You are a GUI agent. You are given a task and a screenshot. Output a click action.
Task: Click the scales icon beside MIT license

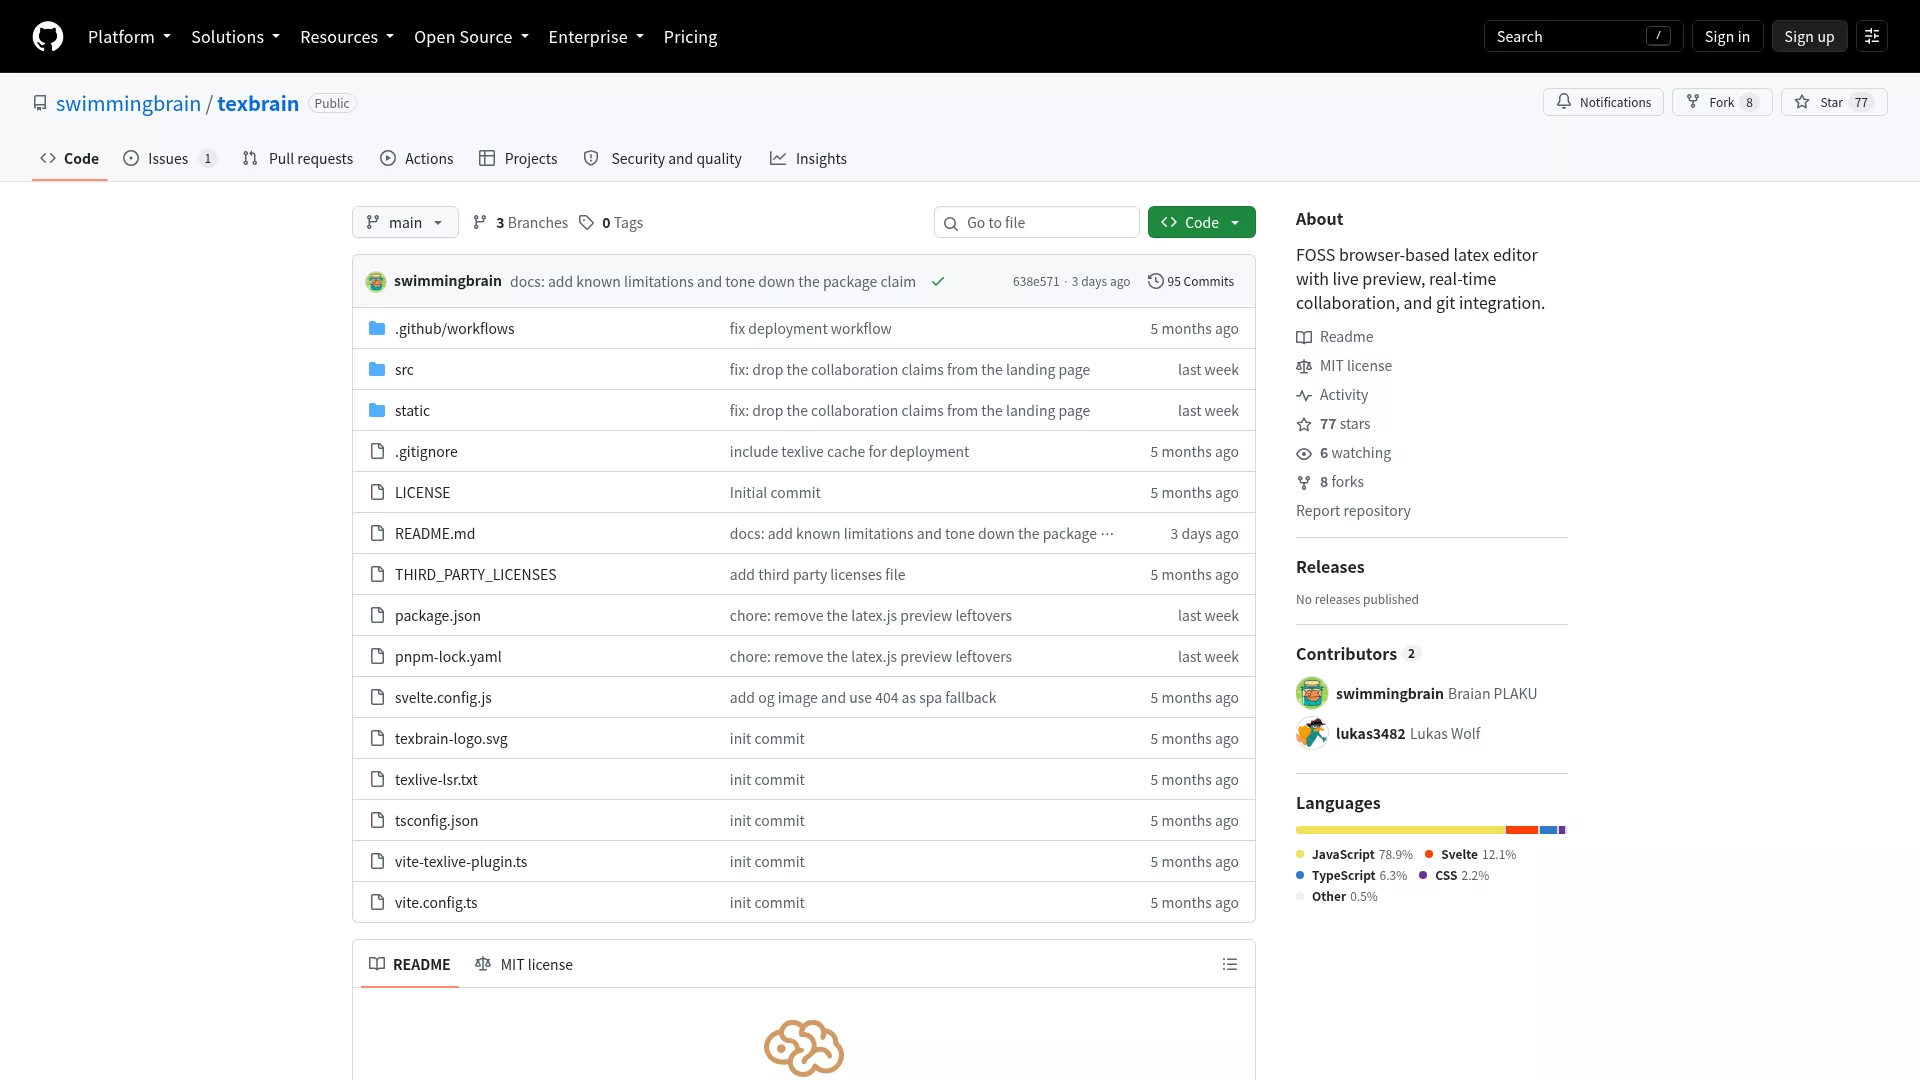tap(1304, 367)
